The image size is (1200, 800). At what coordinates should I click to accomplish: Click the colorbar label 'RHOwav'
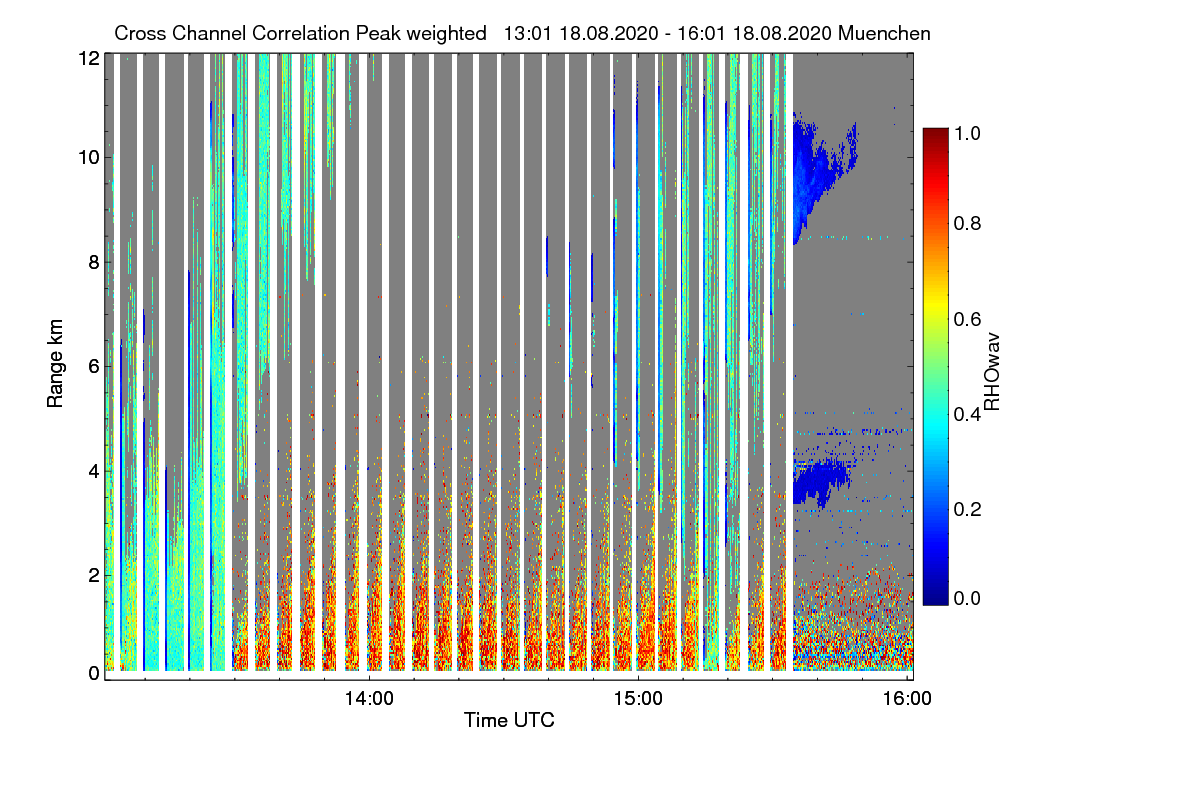pos(993,372)
